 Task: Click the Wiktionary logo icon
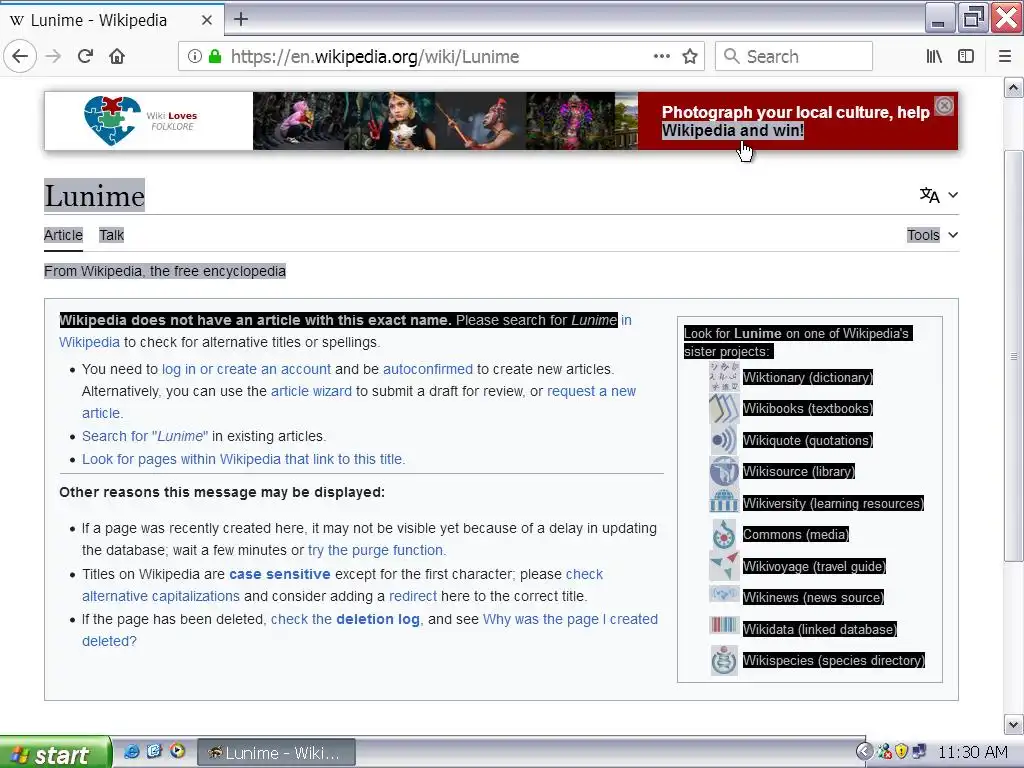point(724,377)
